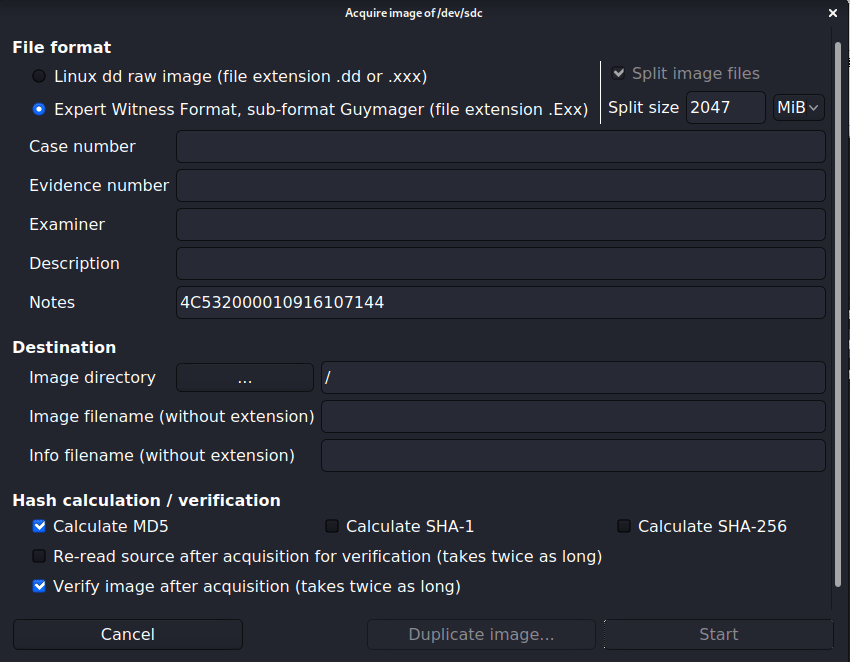Viewport: 850px width, 662px height.
Task: Focus the Evidence number text box
Action: tap(500, 185)
